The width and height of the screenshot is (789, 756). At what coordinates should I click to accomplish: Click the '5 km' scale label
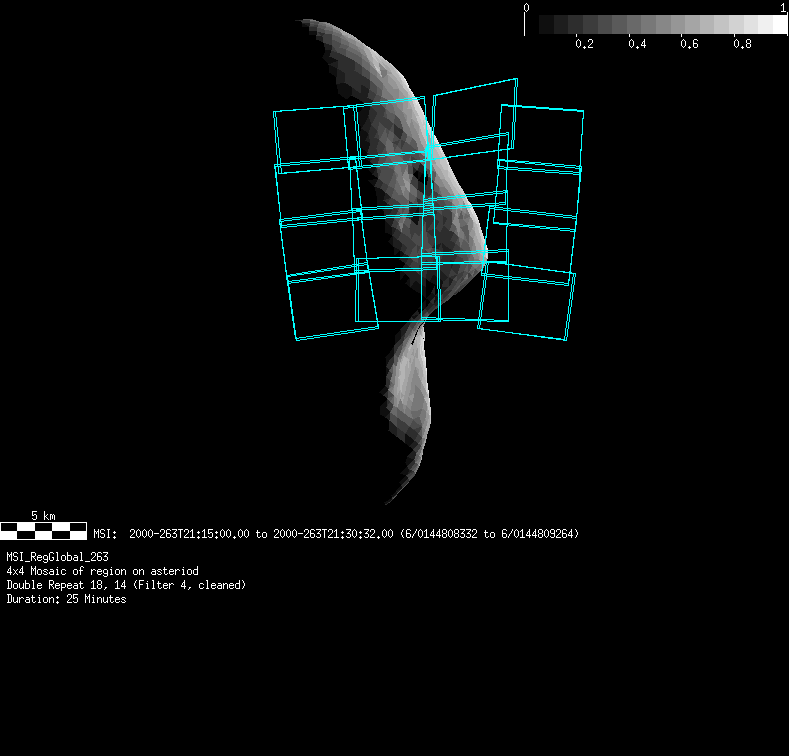point(43,516)
